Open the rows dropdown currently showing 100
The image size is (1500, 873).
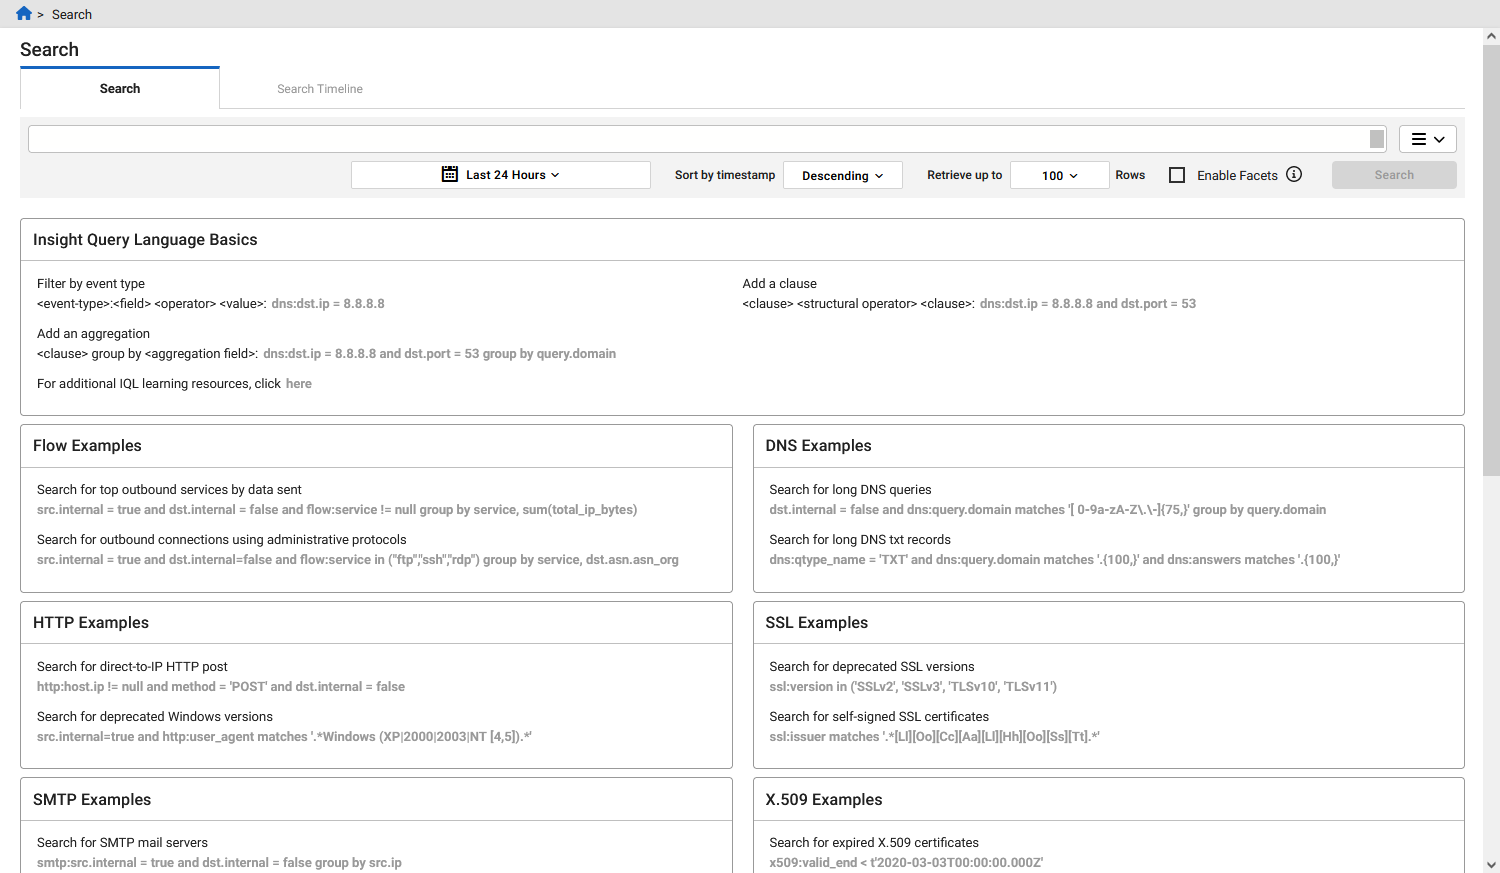click(1059, 175)
